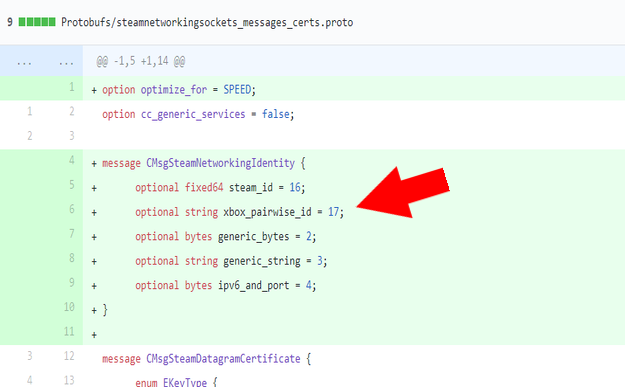The image size is (625, 387).
Task: Click the SPEED constant in line 1
Action: click(237, 90)
